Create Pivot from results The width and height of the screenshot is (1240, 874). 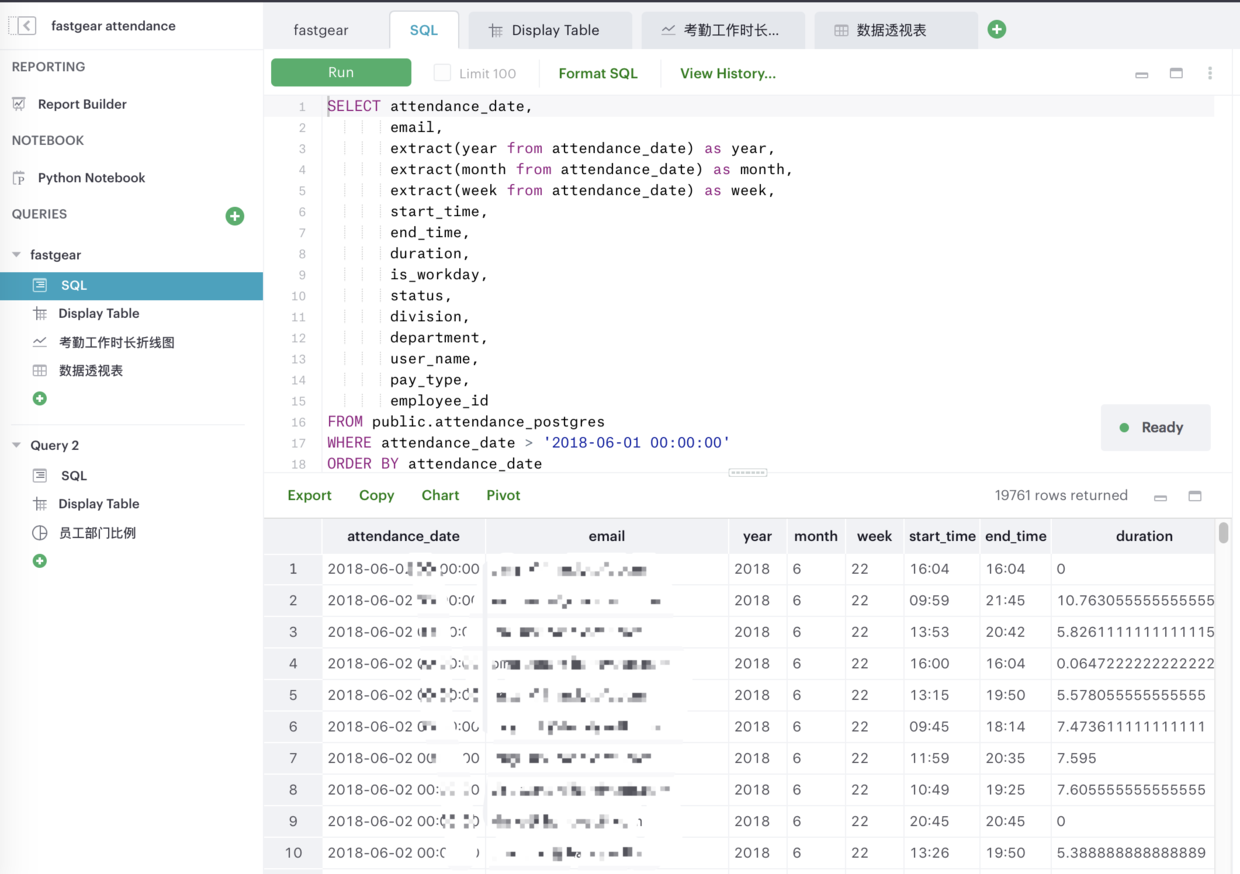[503, 495]
